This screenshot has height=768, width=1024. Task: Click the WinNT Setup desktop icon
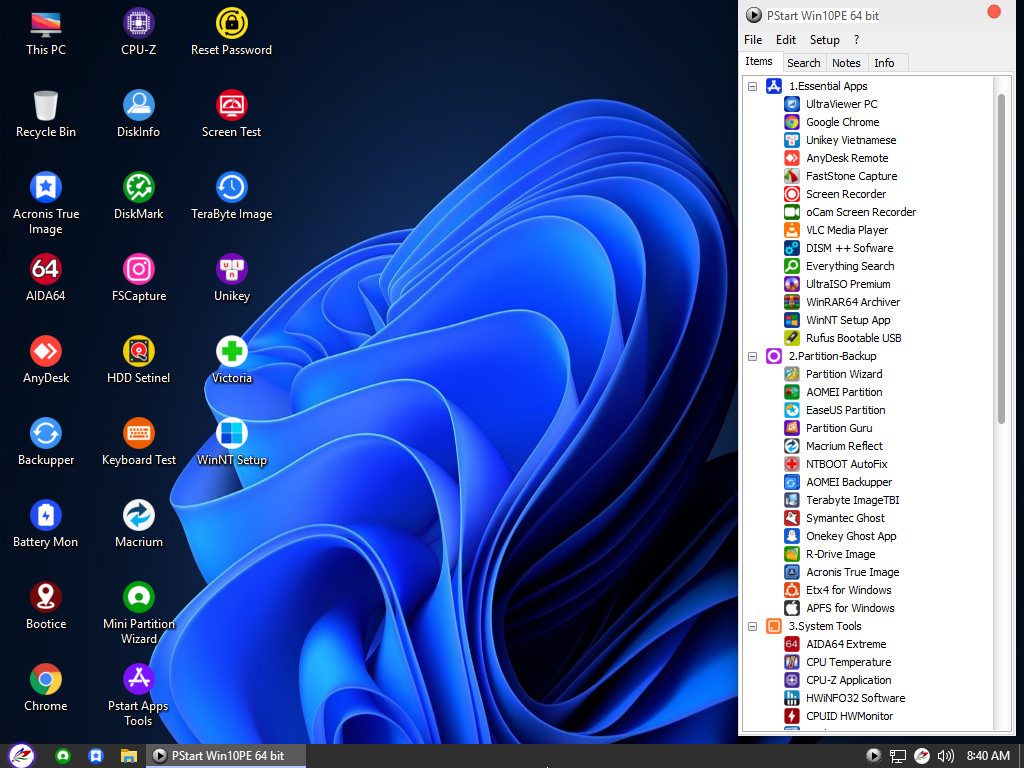click(x=231, y=443)
